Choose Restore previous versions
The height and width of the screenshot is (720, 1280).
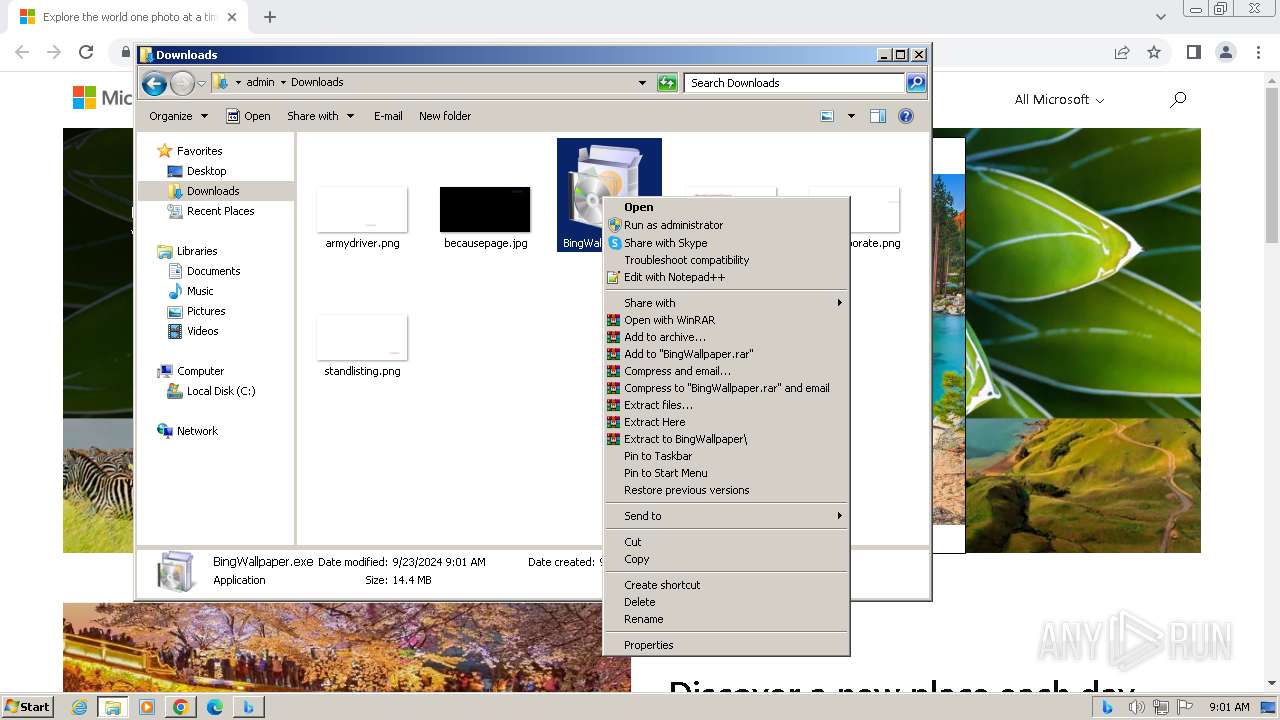727,490
